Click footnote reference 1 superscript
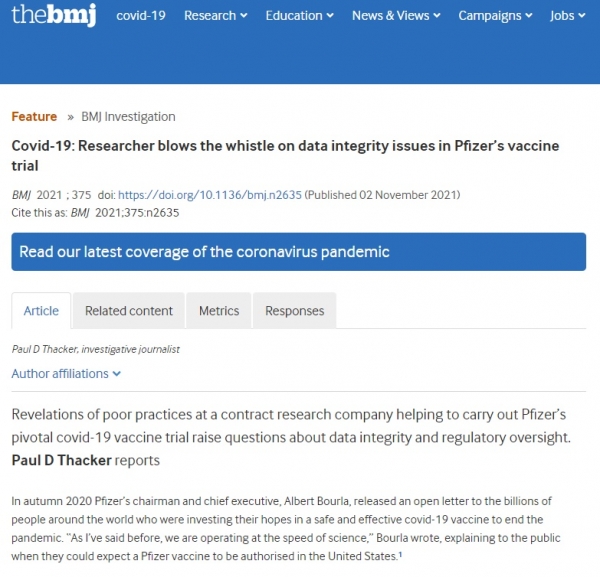This screenshot has height=577, width=600. point(400,554)
